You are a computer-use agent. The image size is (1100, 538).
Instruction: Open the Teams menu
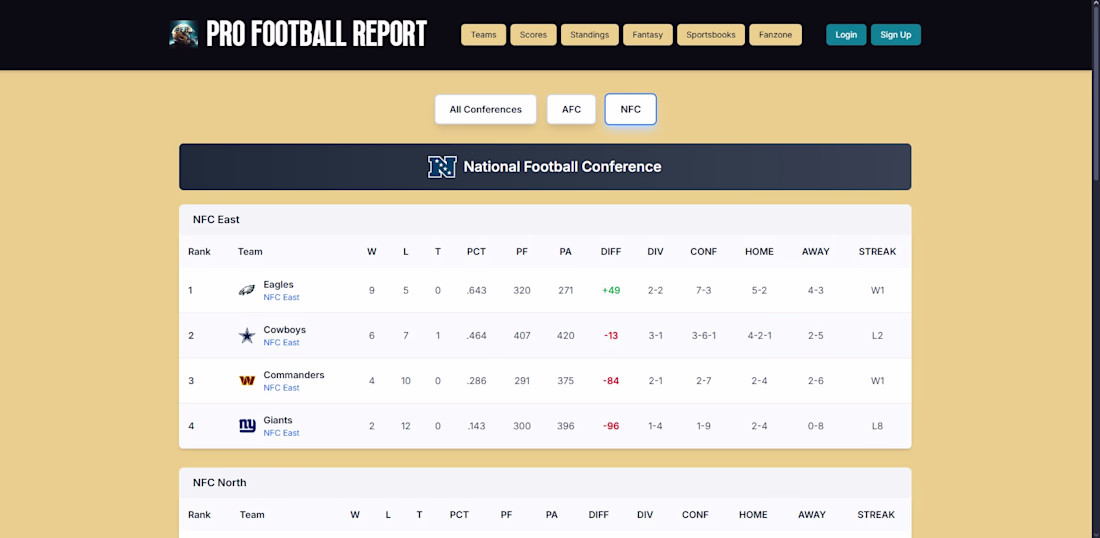483,35
